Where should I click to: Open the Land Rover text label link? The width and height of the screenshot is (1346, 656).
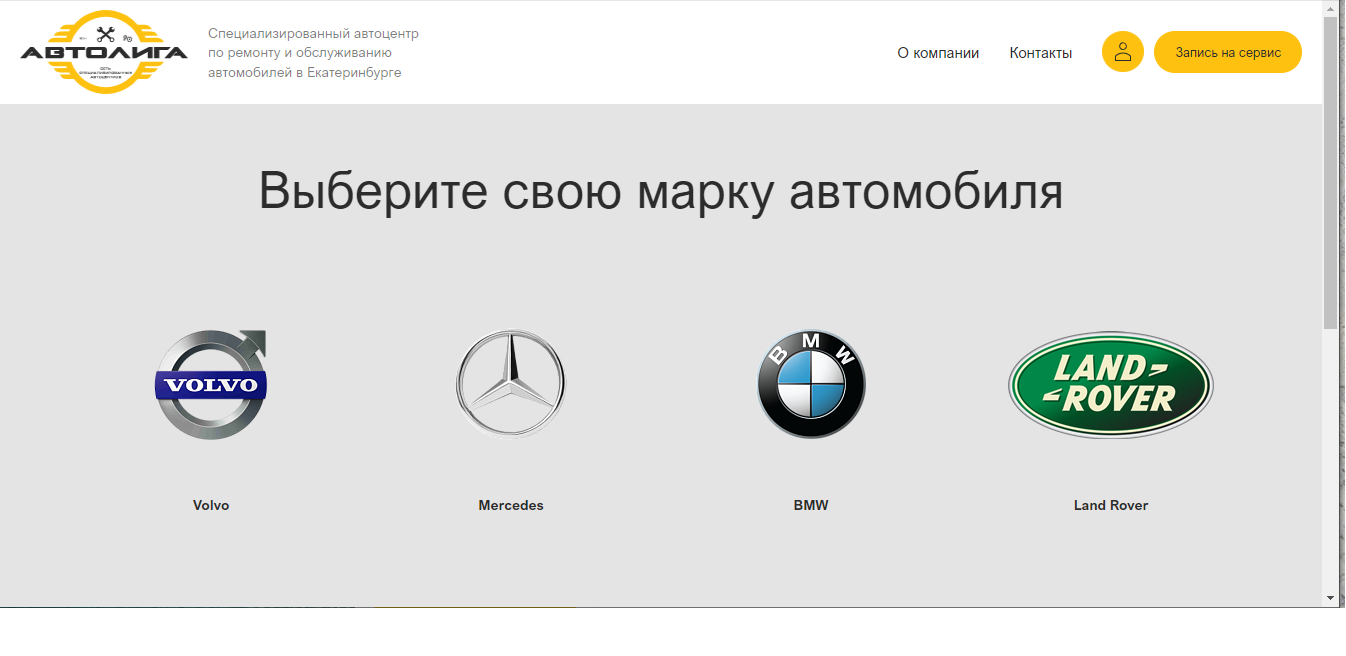pyautogui.click(x=1111, y=505)
